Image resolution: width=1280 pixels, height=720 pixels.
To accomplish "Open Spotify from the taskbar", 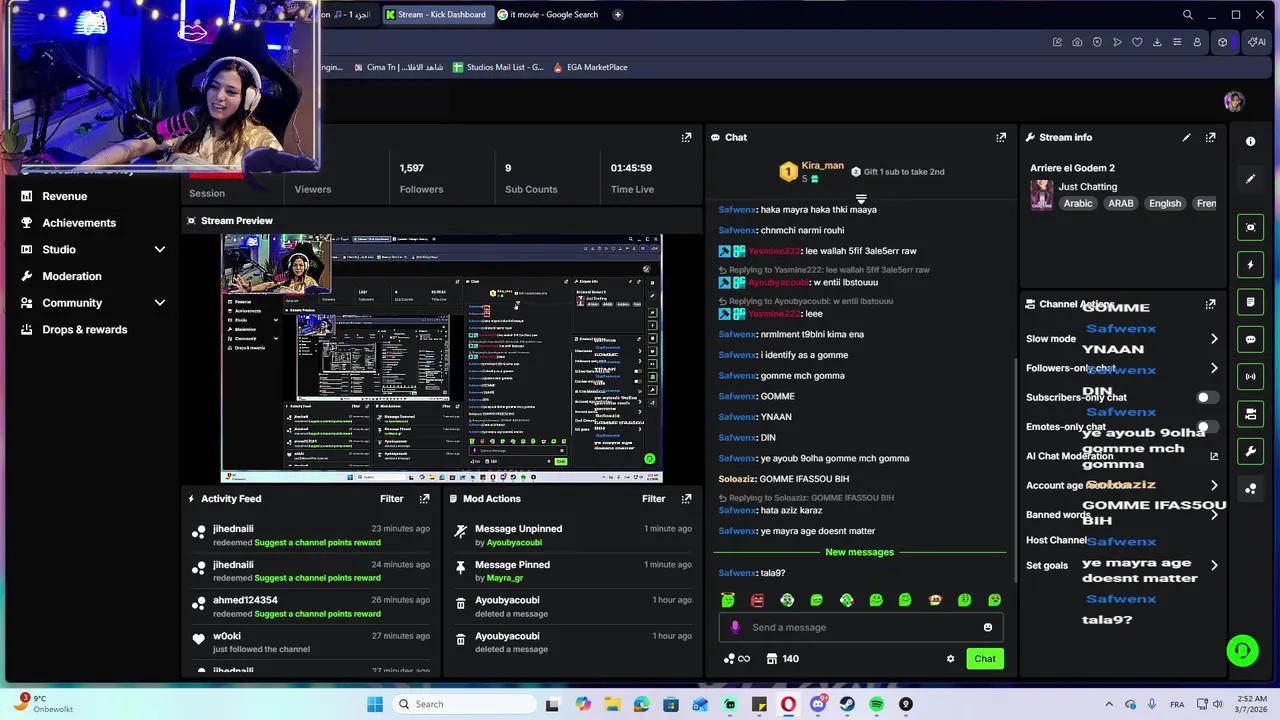I will [x=876, y=704].
